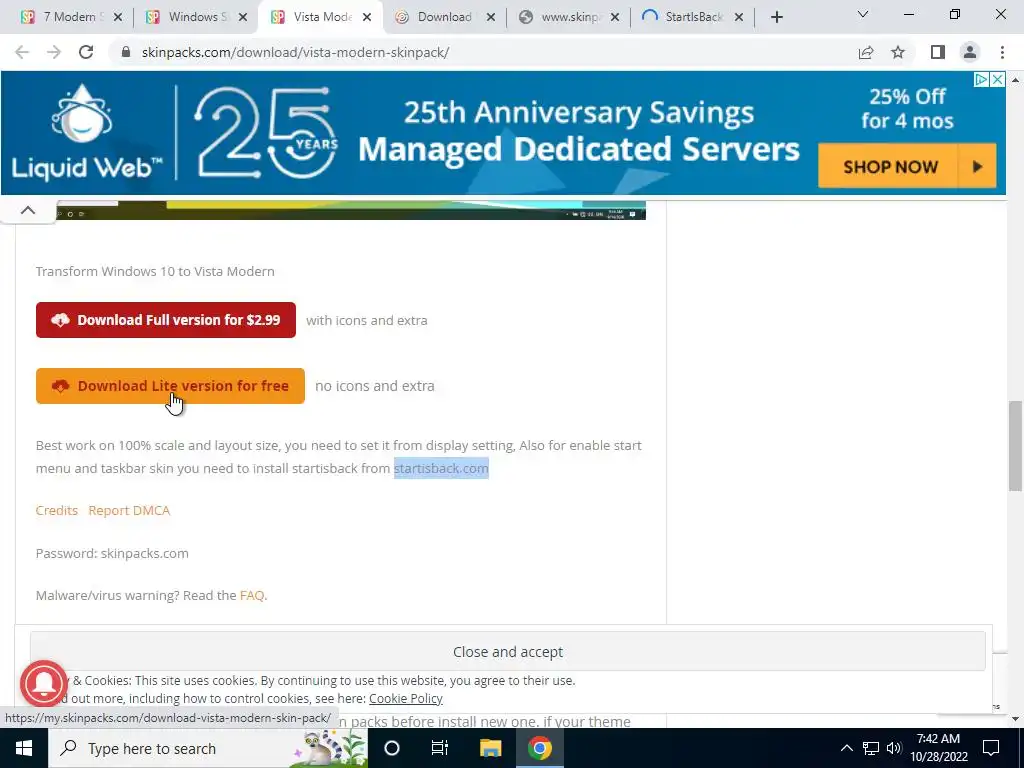Open the Credits link

[x=57, y=510]
